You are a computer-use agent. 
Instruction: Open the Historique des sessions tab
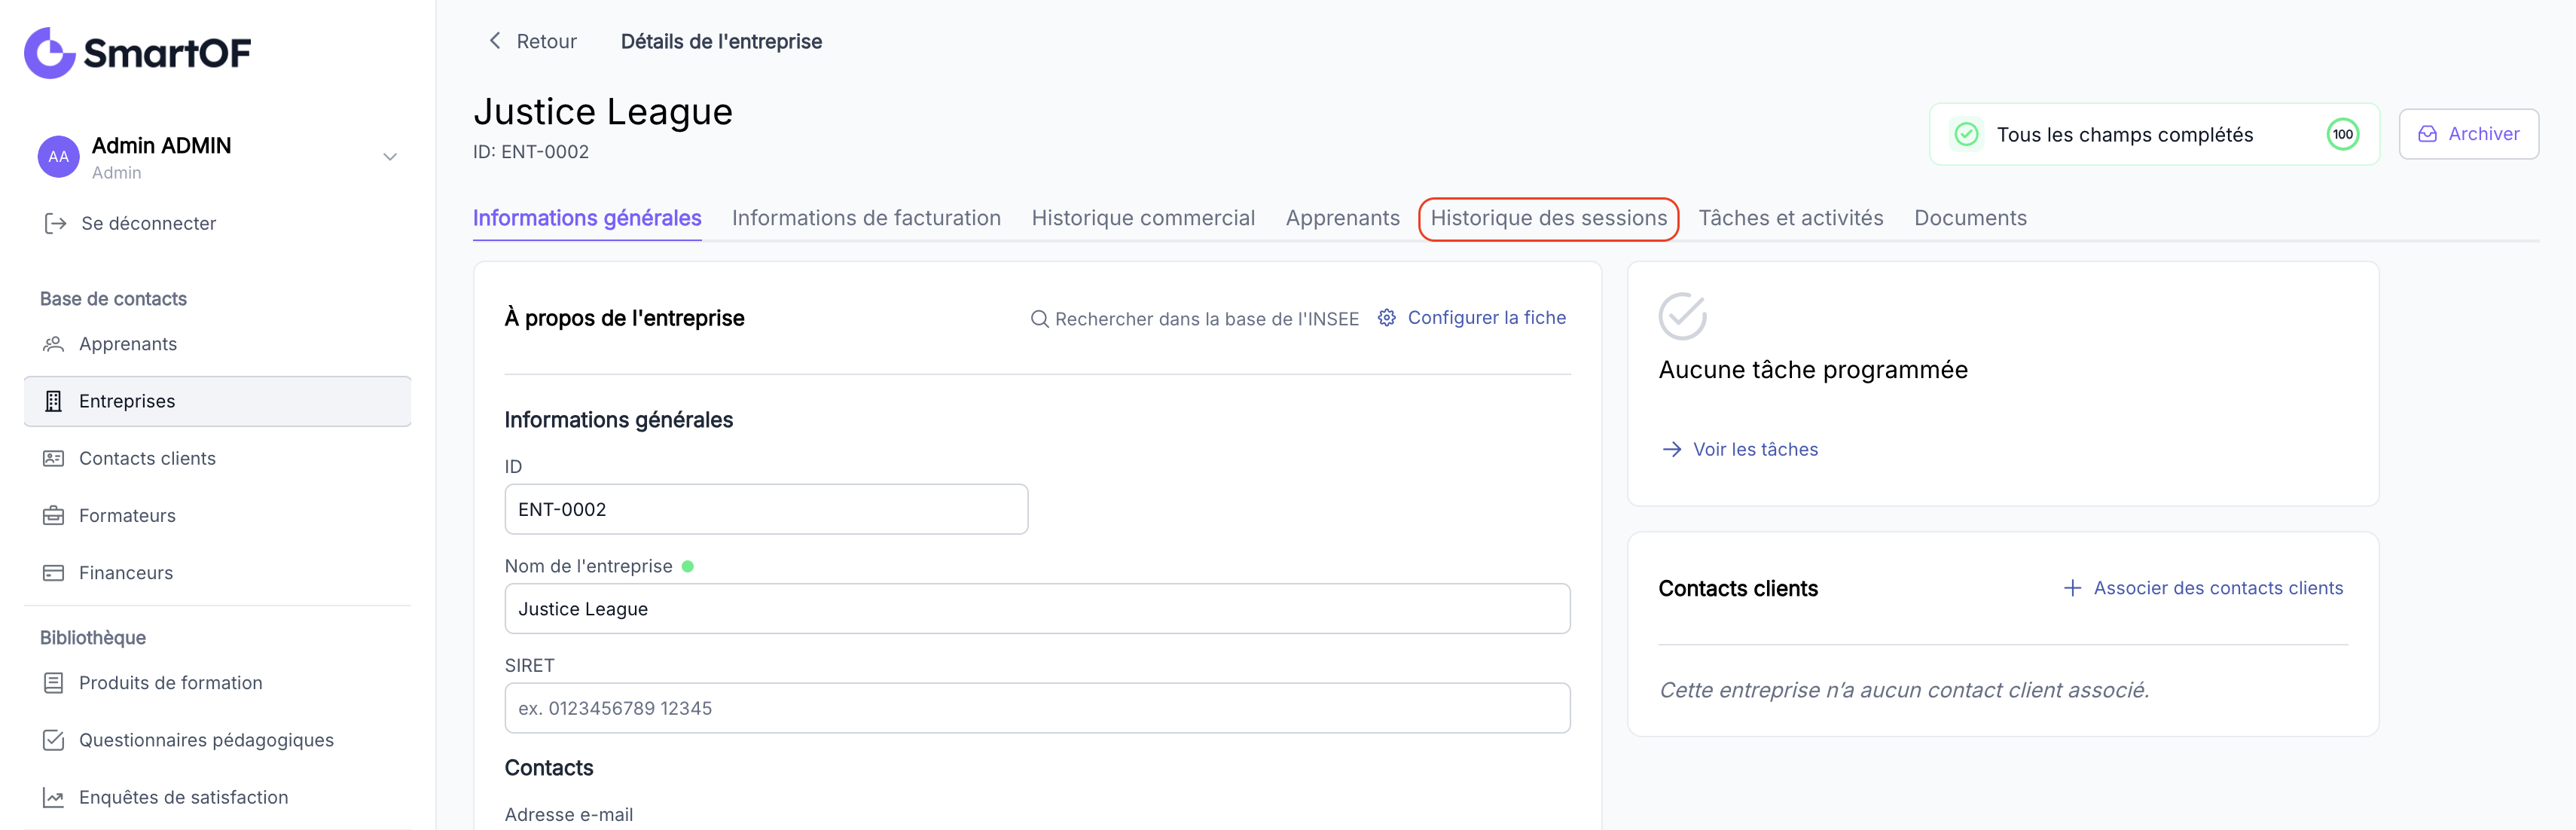[1548, 218]
